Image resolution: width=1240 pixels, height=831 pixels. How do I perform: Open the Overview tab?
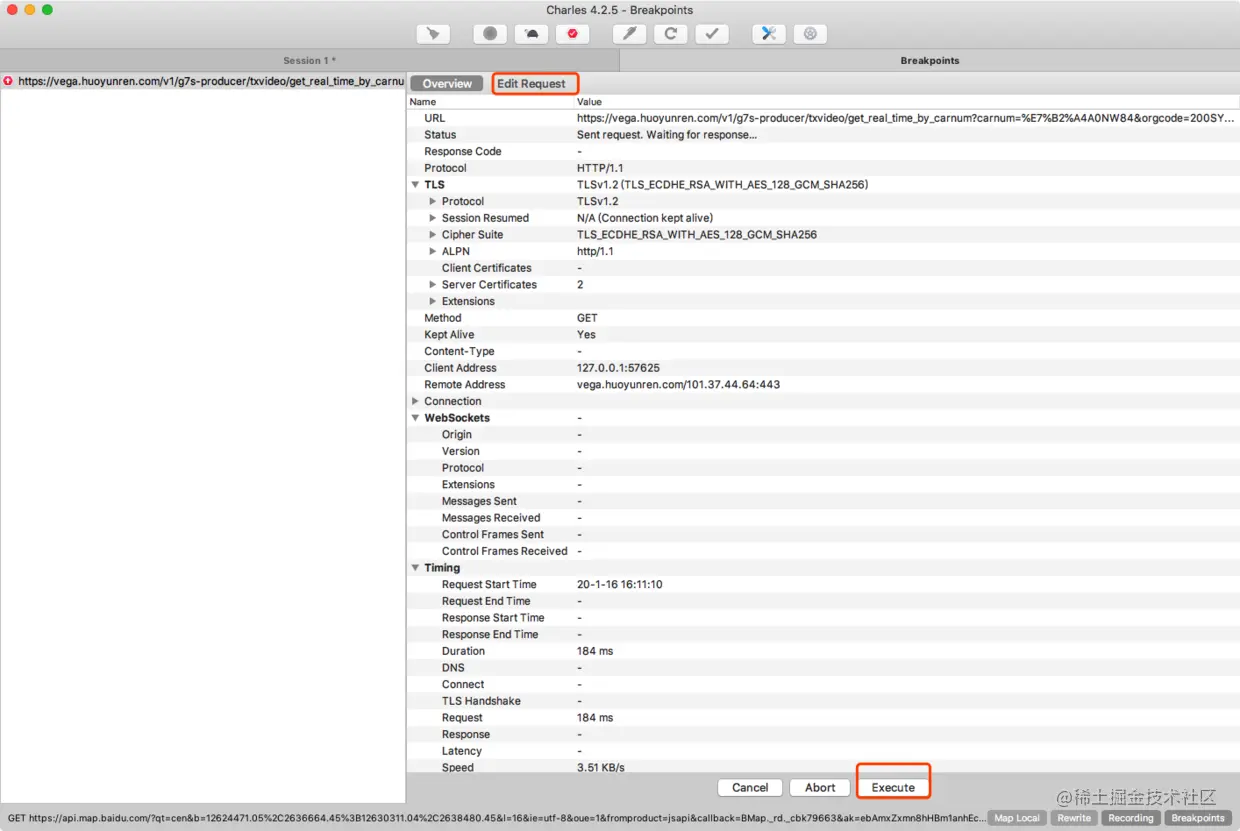coord(447,84)
